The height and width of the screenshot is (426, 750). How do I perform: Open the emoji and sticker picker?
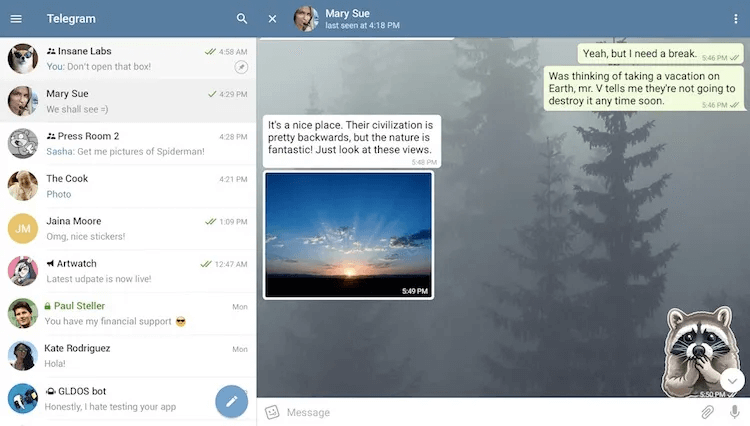[272, 412]
